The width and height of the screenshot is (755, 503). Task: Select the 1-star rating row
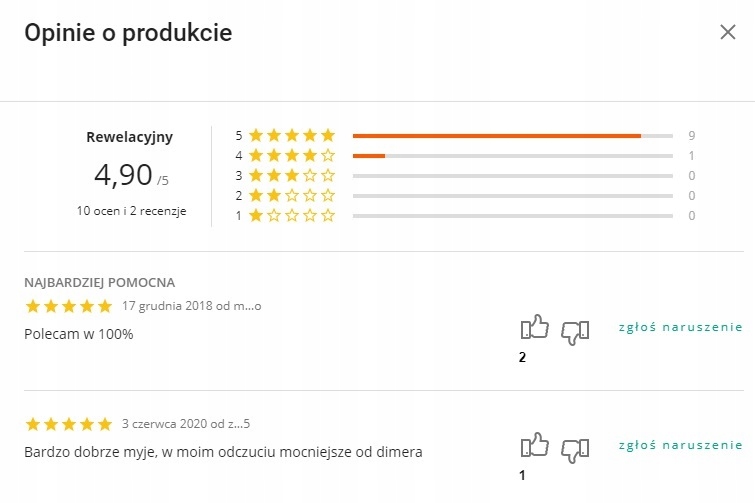(x=511, y=215)
